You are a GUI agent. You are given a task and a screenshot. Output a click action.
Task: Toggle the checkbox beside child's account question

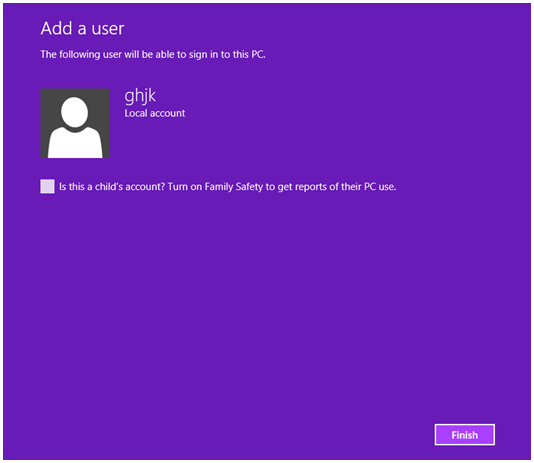pyautogui.click(x=47, y=186)
